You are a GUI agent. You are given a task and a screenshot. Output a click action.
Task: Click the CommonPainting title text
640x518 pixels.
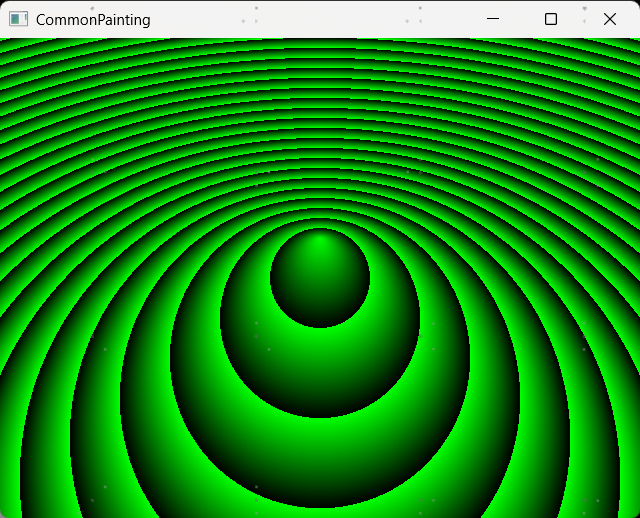[x=93, y=20]
